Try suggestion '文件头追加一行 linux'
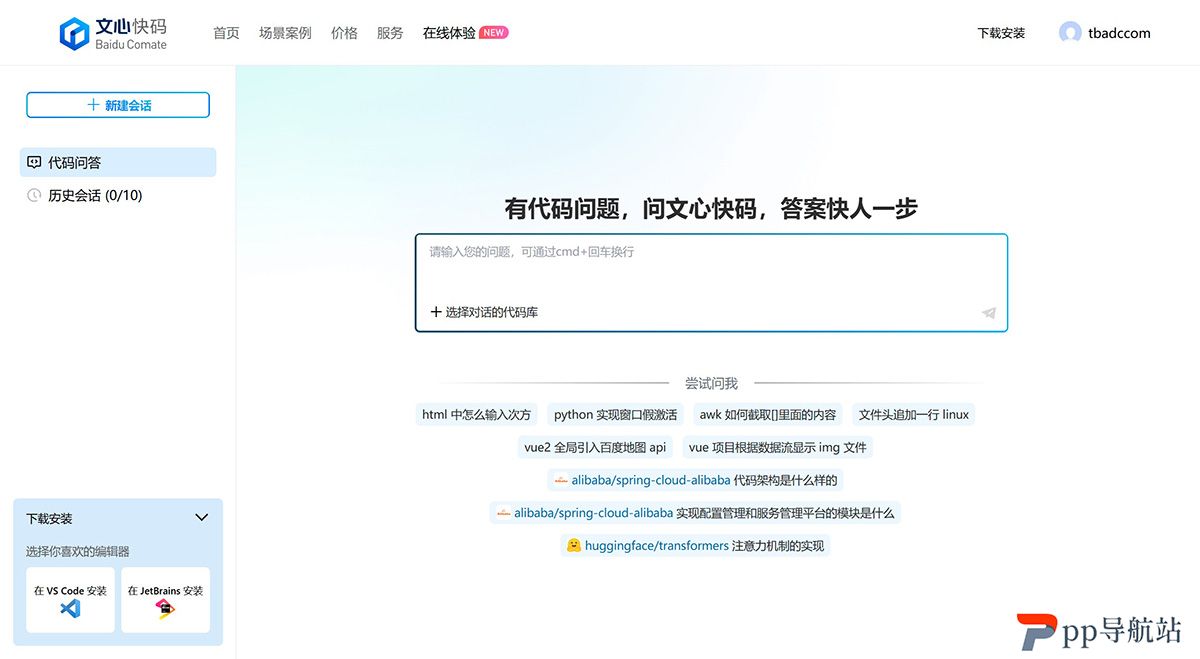This screenshot has height=659, width=1200. [x=914, y=414]
